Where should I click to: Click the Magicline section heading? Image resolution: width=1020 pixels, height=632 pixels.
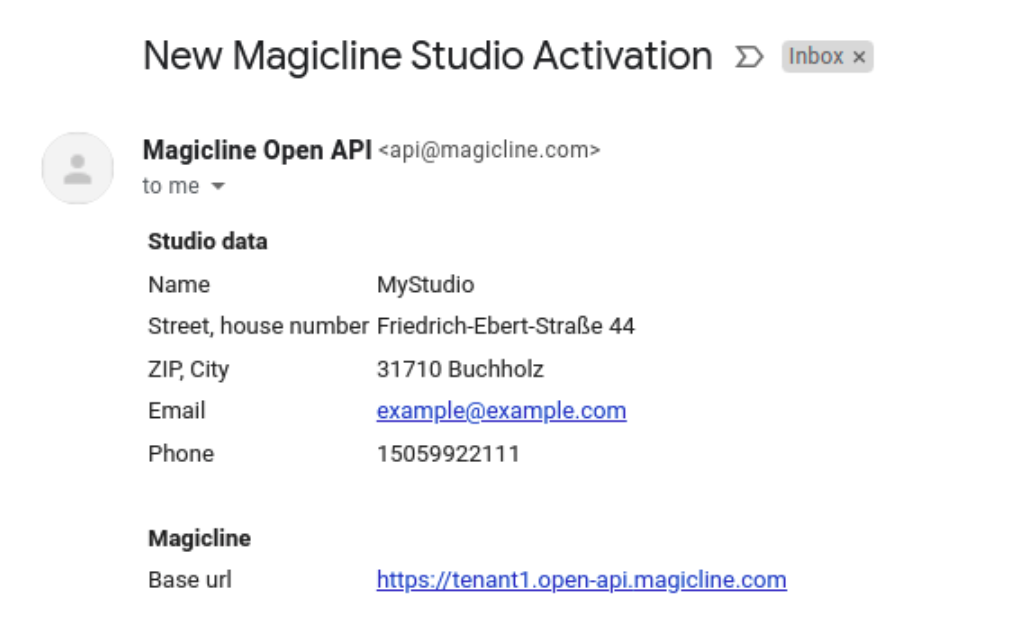pyautogui.click(x=199, y=539)
